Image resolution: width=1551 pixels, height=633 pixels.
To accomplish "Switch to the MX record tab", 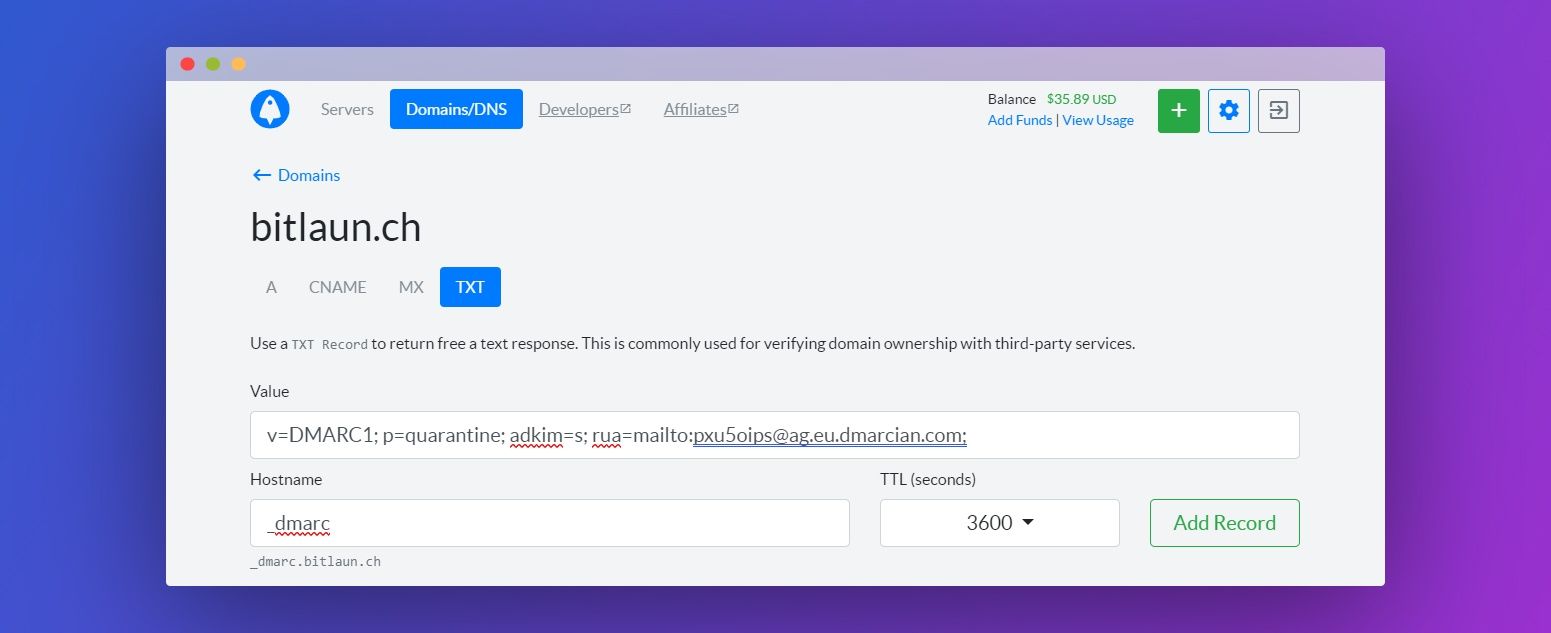I will coord(411,287).
